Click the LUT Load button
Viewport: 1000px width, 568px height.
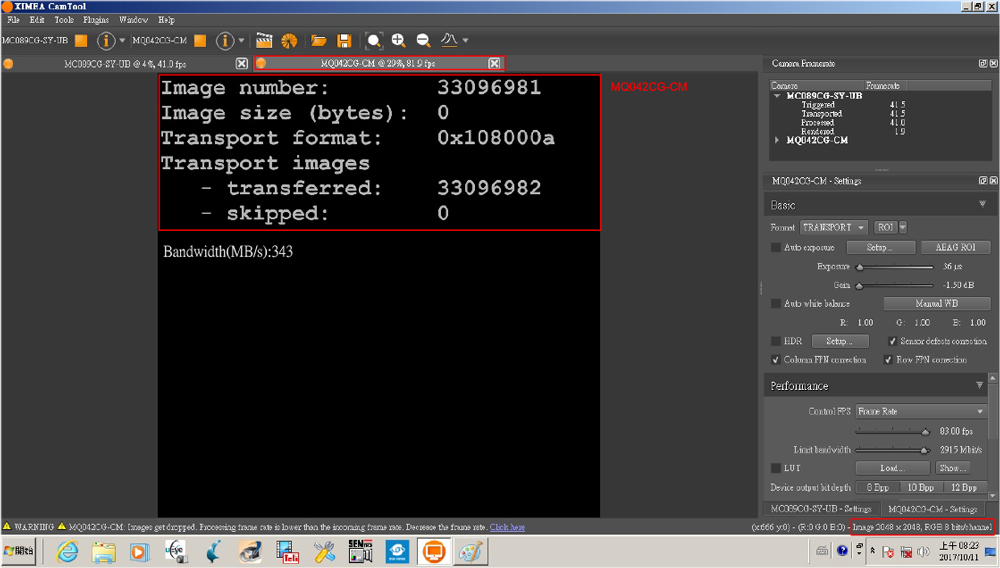click(x=891, y=468)
